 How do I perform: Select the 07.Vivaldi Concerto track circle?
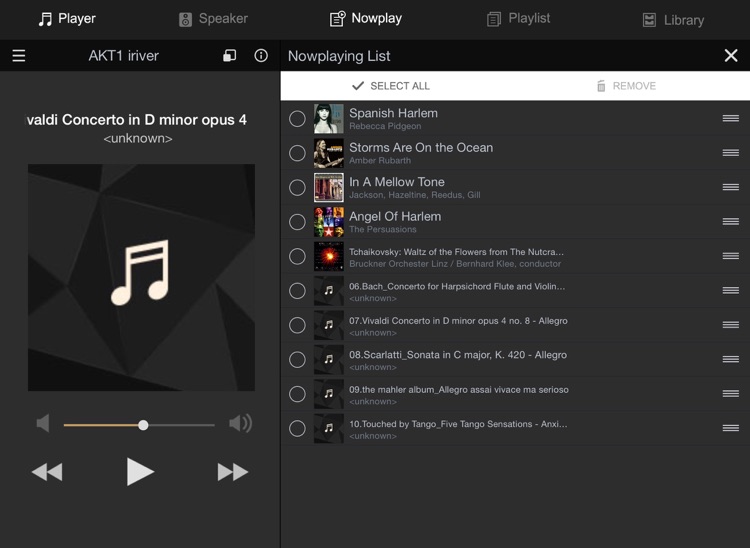pyautogui.click(x=297, y=325)
